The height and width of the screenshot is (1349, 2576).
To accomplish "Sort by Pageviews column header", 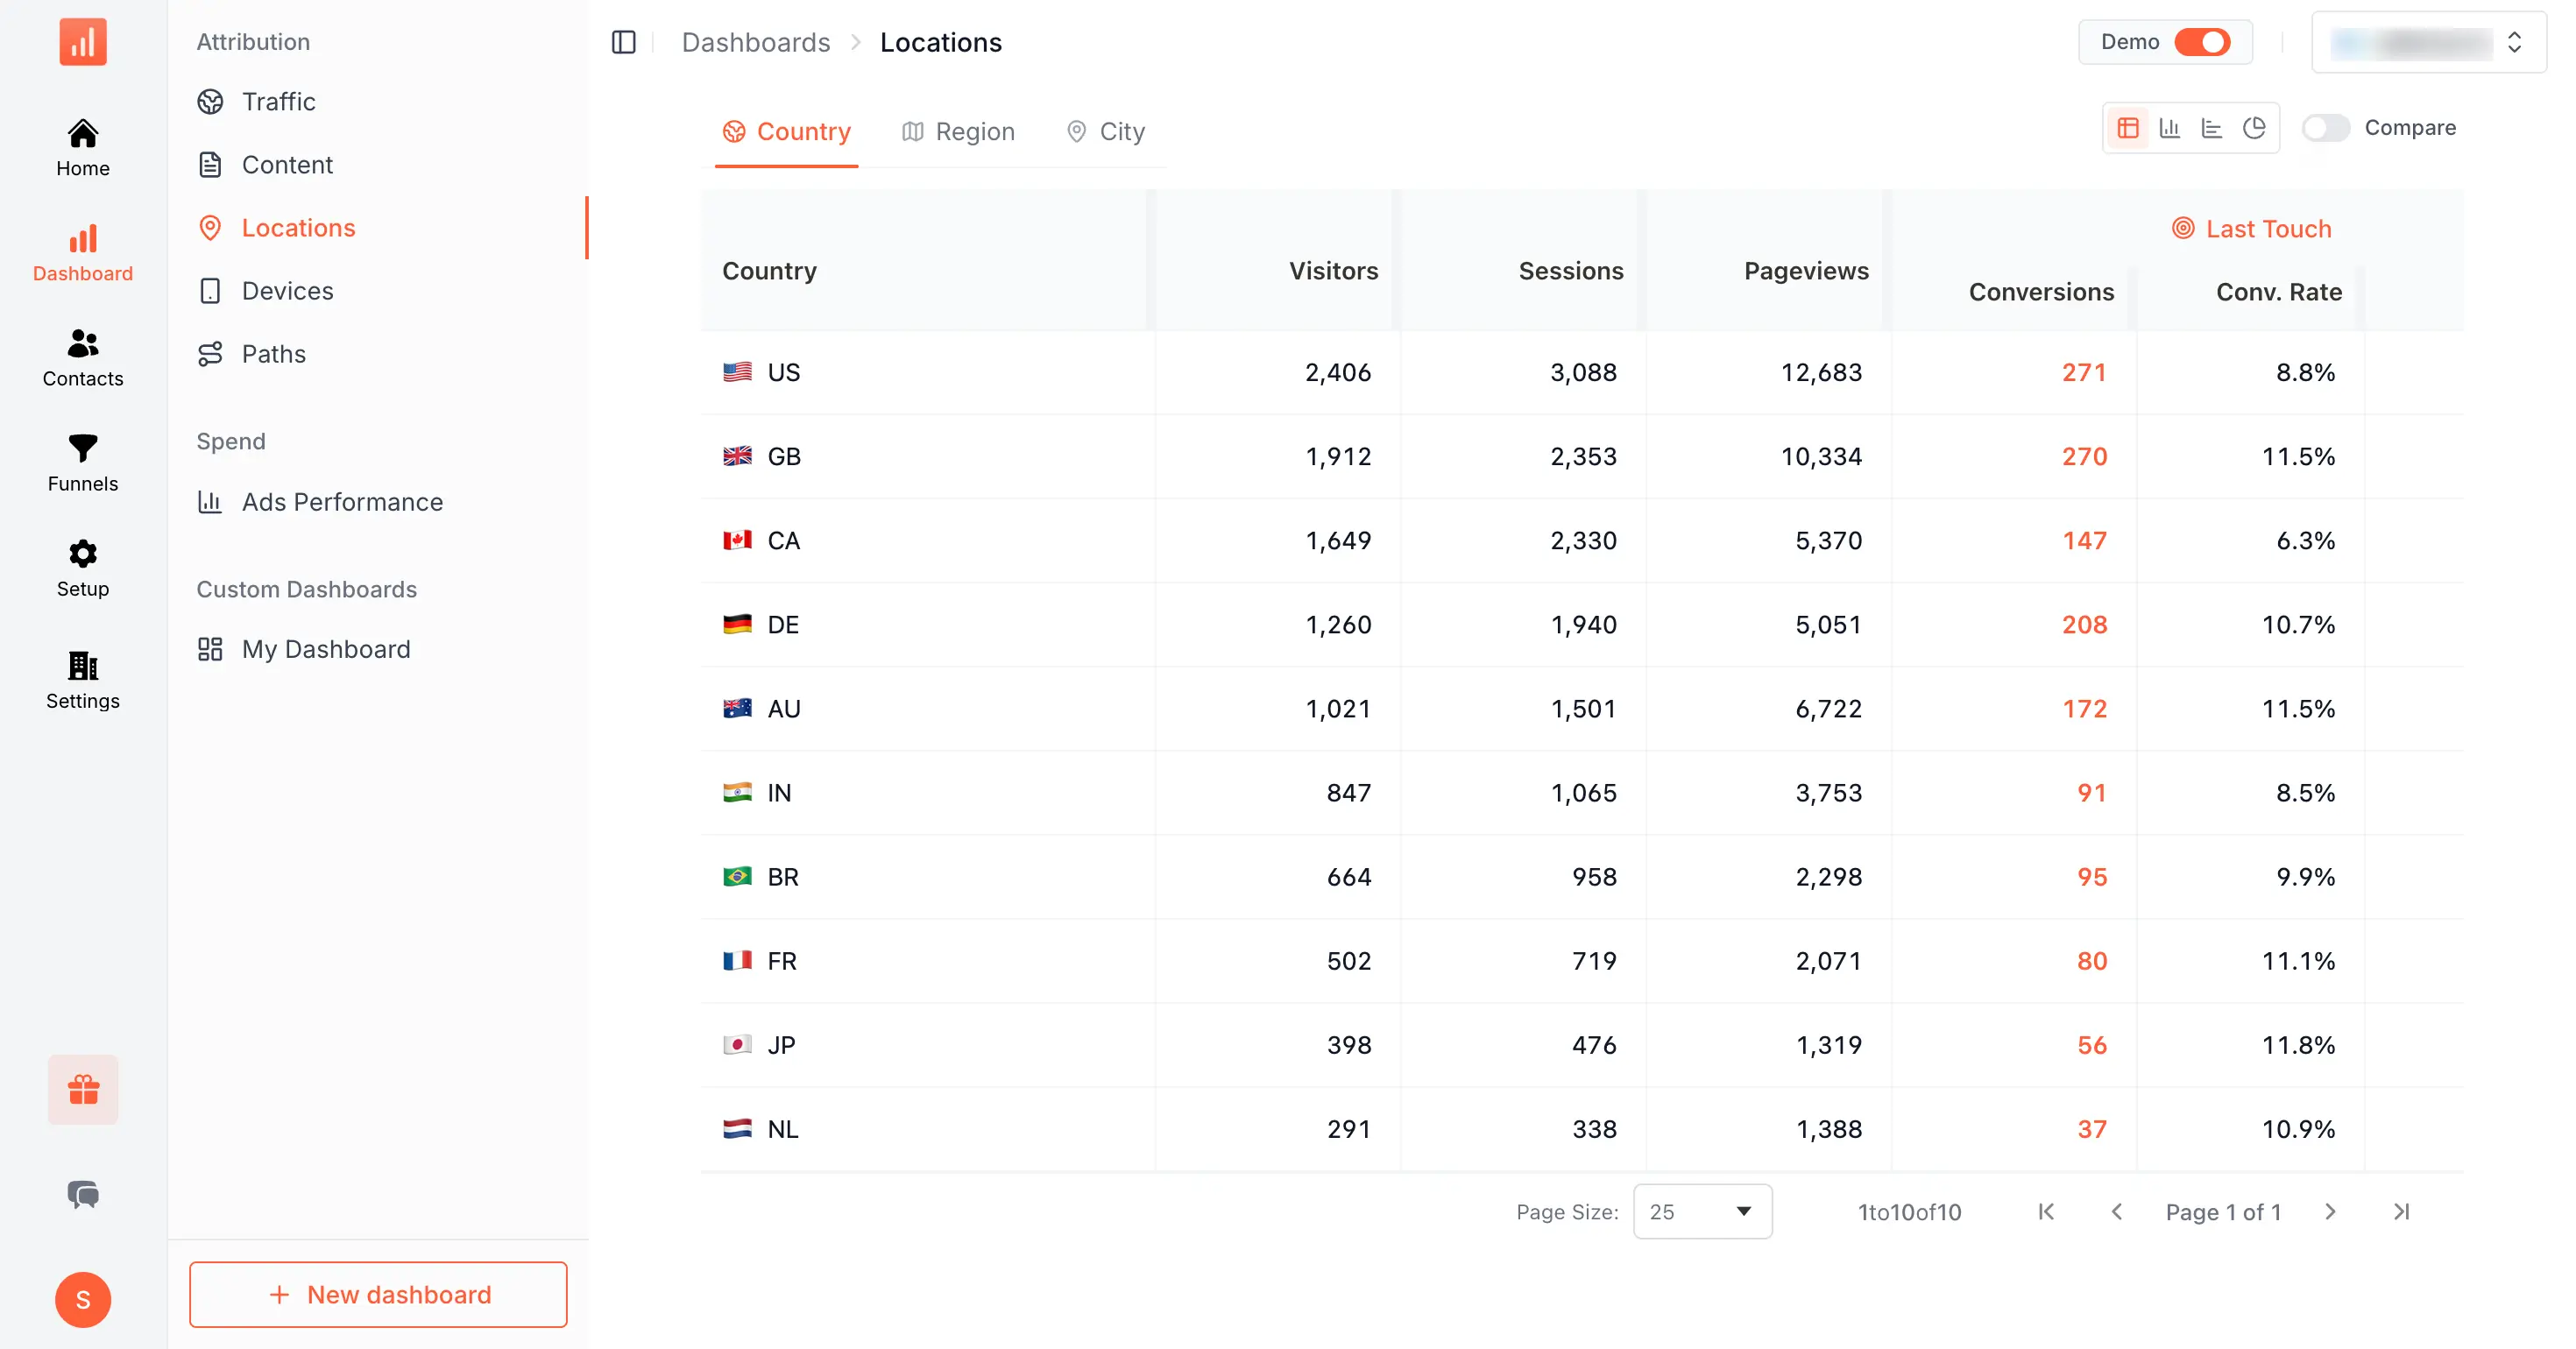I will (1806, 271).
